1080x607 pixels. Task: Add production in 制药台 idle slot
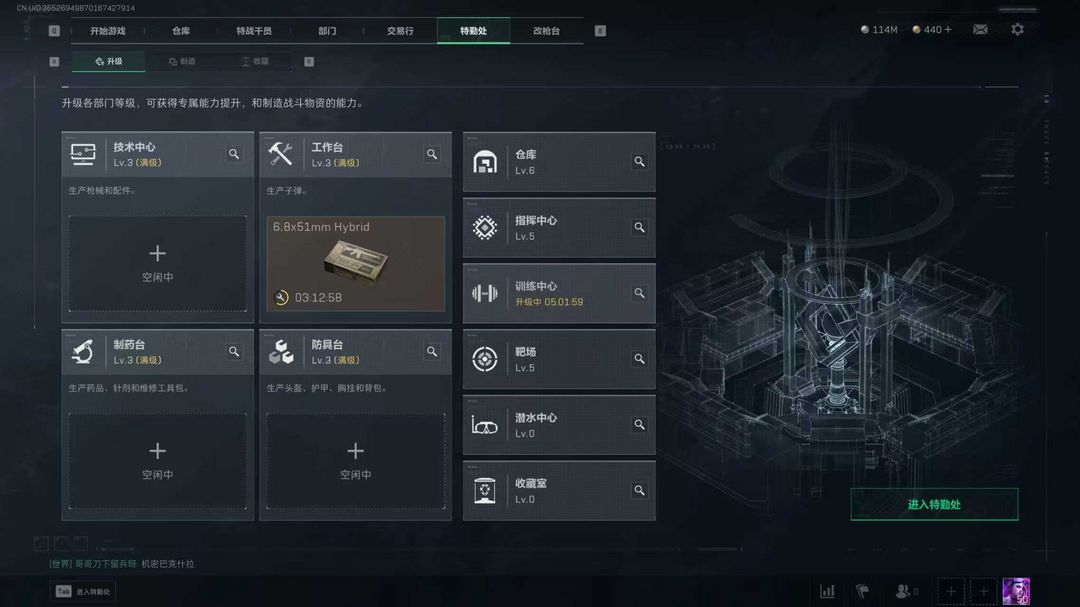click(158, 461)
